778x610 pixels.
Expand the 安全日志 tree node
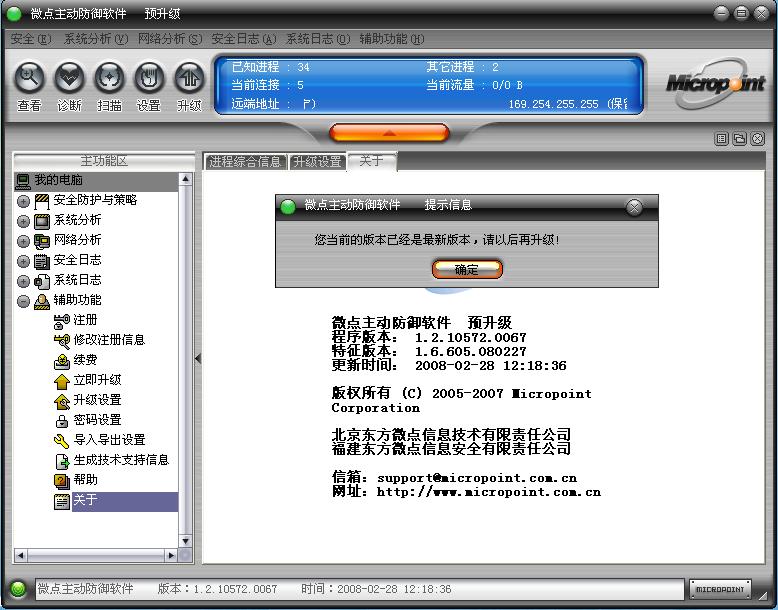23,262
